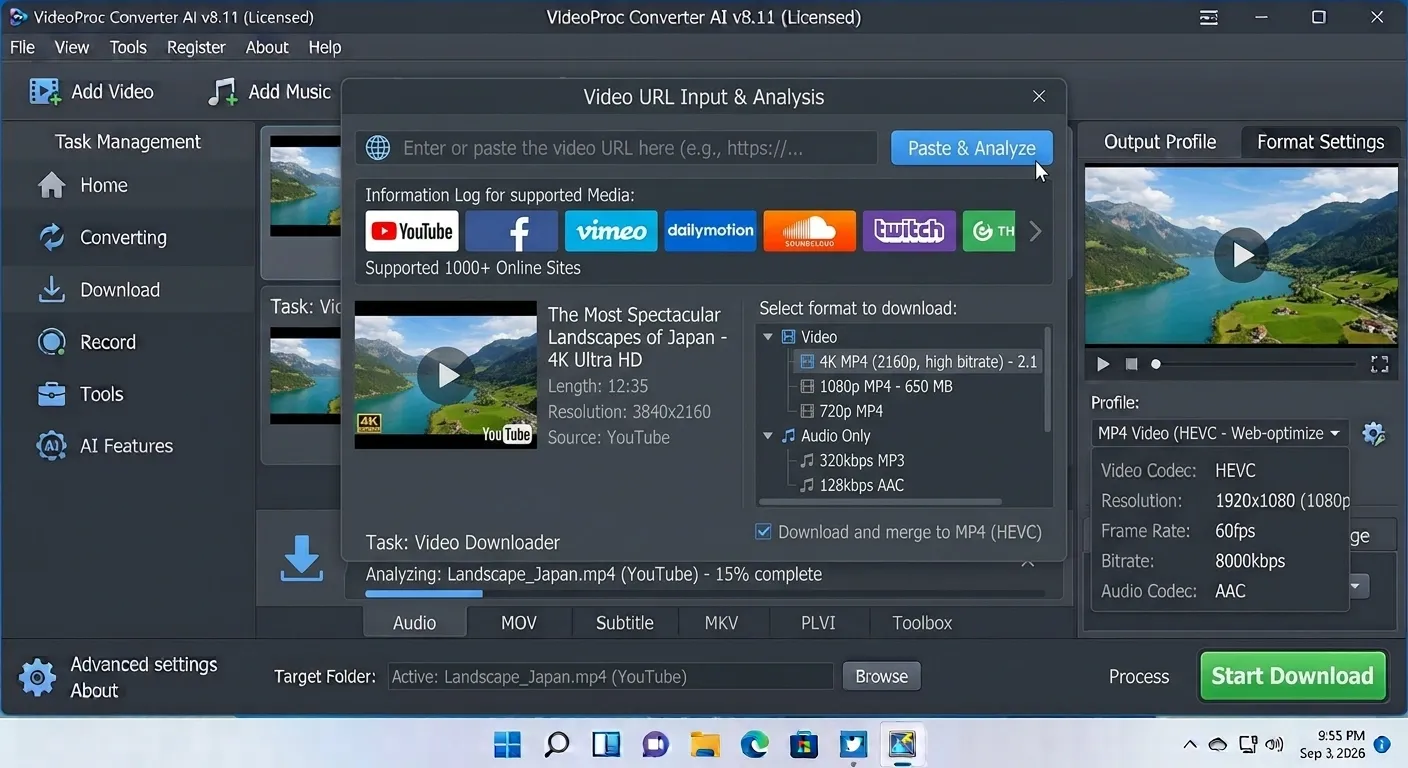Select the Dailymotion site logo
The height and width of the screenshot is (768, 1408).
click(710, 231)
